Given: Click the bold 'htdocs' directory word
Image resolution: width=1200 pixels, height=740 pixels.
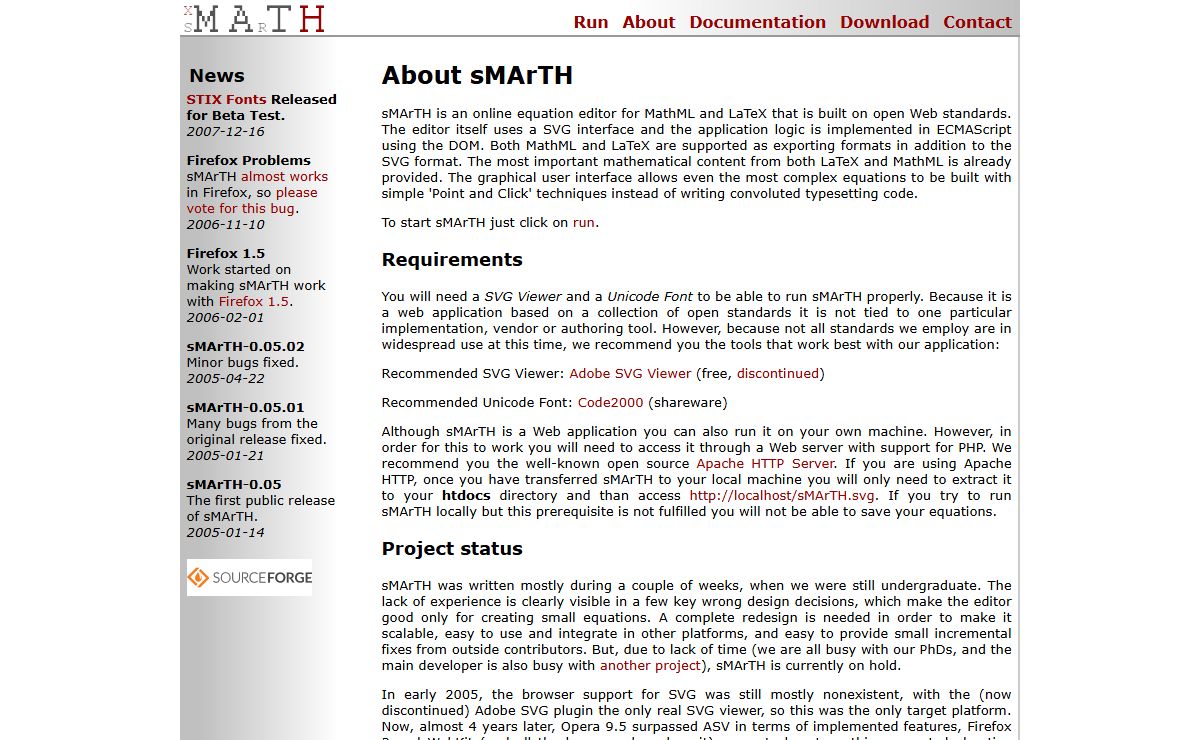Looking at the screenshot, I should (x=467, y=495).
